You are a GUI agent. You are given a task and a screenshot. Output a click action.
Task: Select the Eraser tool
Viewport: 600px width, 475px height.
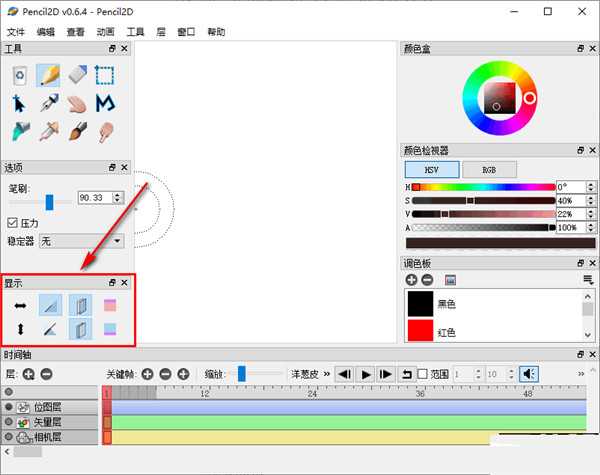click(78, 75)
